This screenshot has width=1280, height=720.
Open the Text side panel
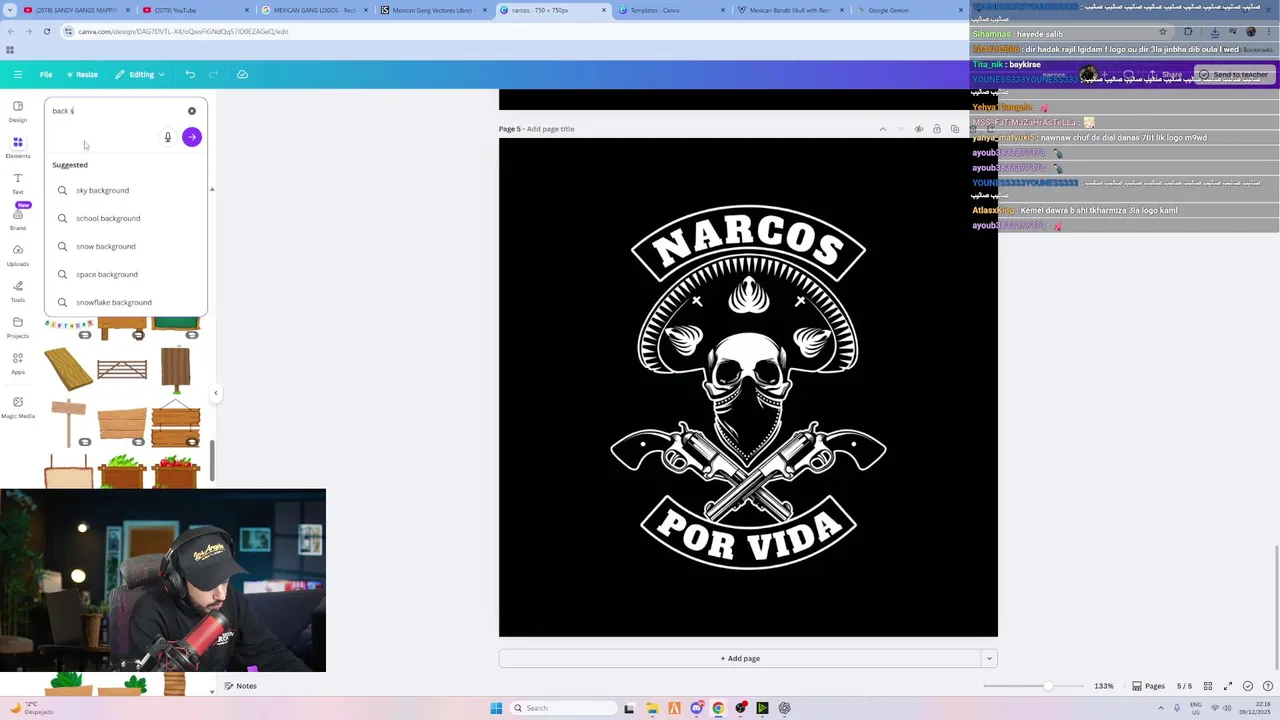[x=18, y=183]
